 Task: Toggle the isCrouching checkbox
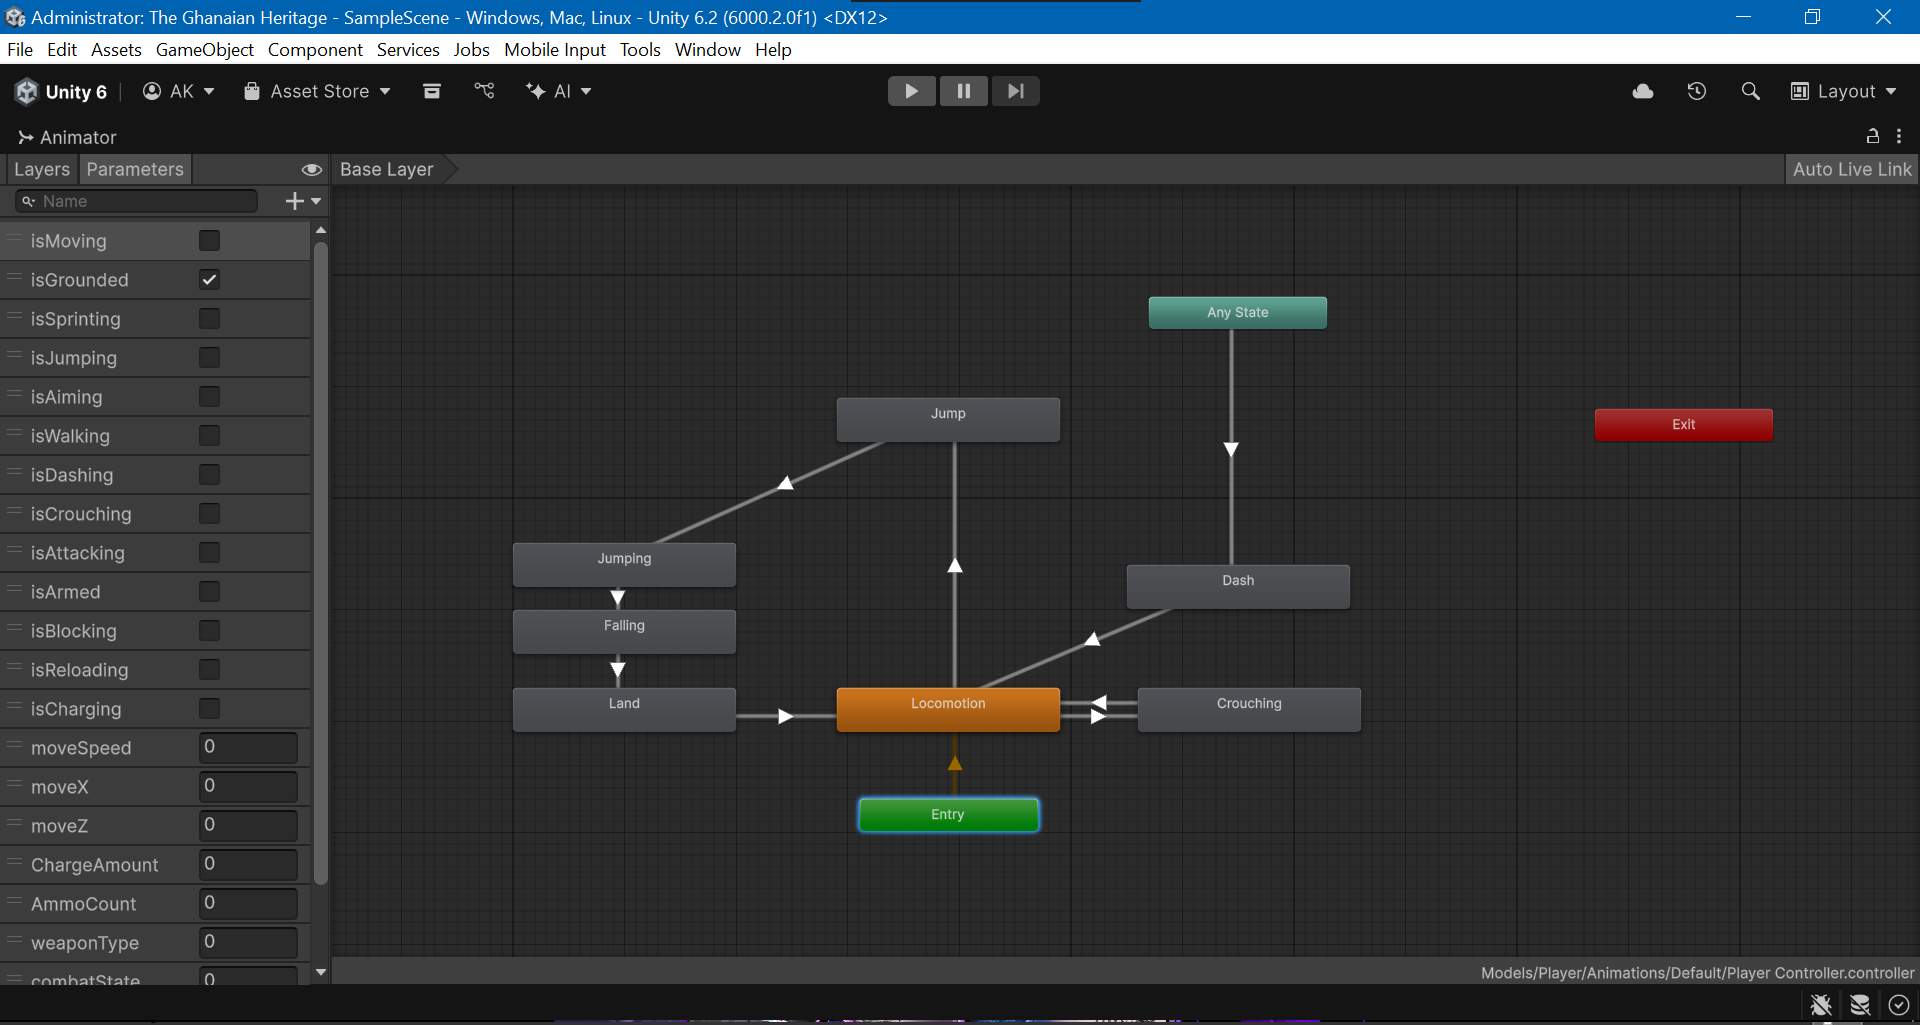209,513
